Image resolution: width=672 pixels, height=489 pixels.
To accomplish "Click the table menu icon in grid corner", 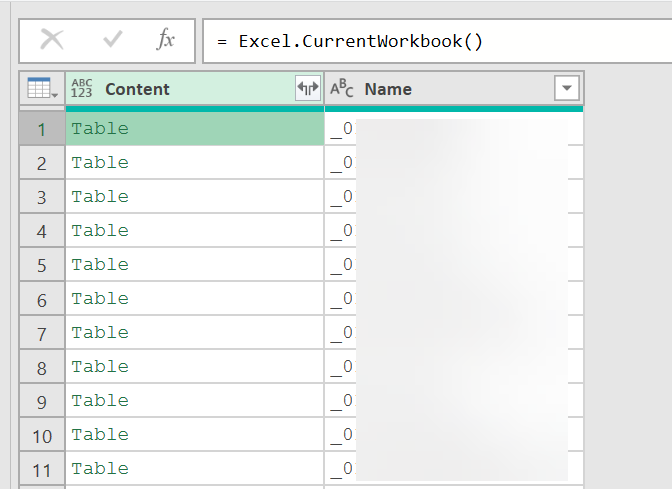I will point(41,89).
